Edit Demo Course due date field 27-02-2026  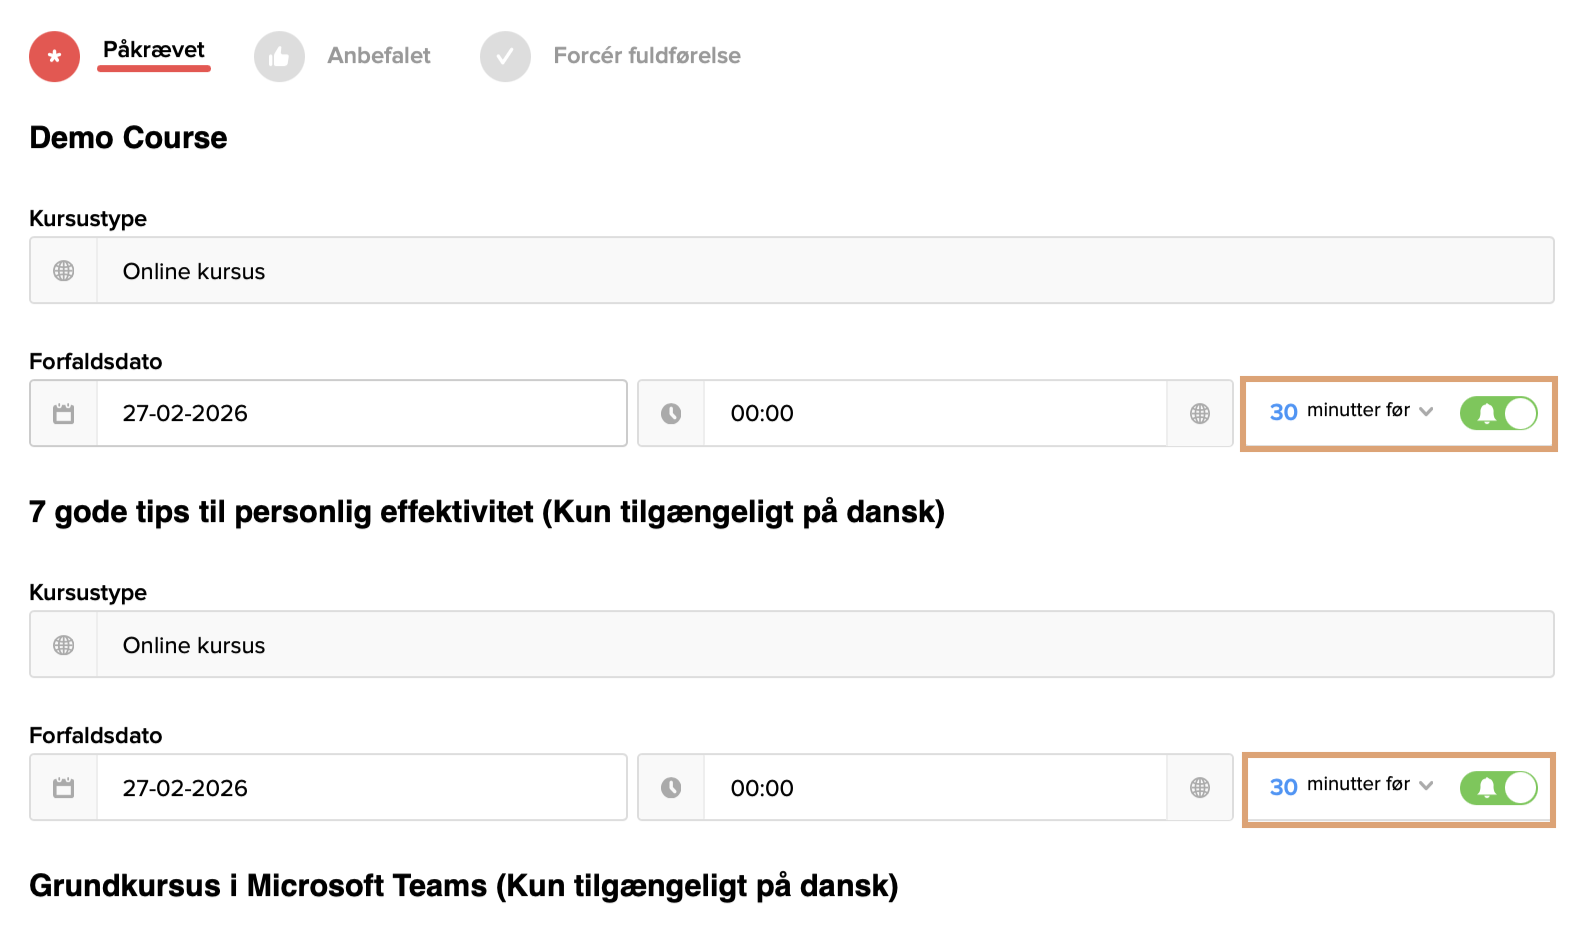click(360, 414)
